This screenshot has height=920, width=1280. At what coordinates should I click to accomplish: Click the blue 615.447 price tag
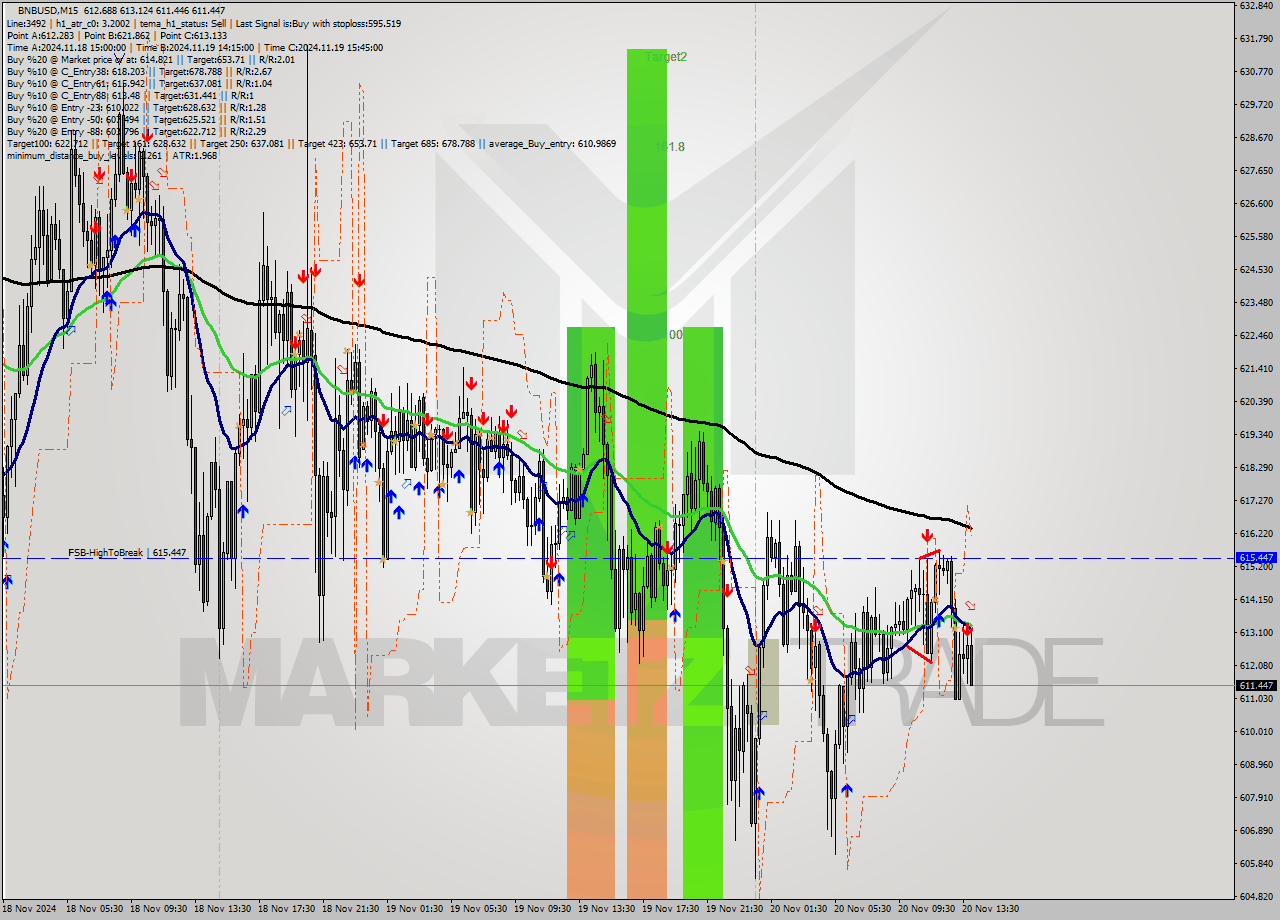pos(1256,558)
